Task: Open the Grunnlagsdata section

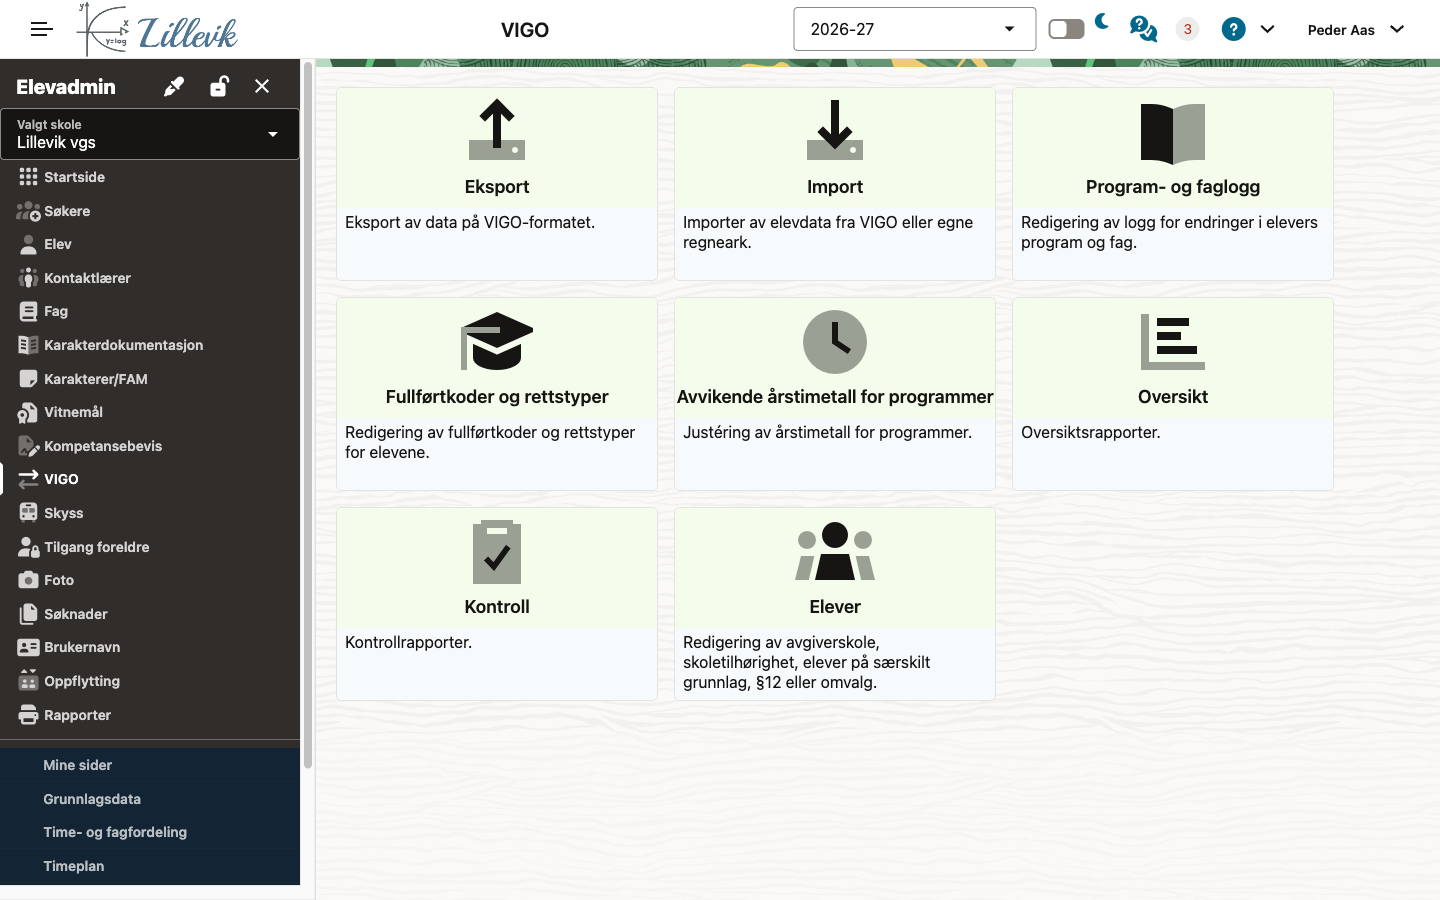Action: coord(150,799)
